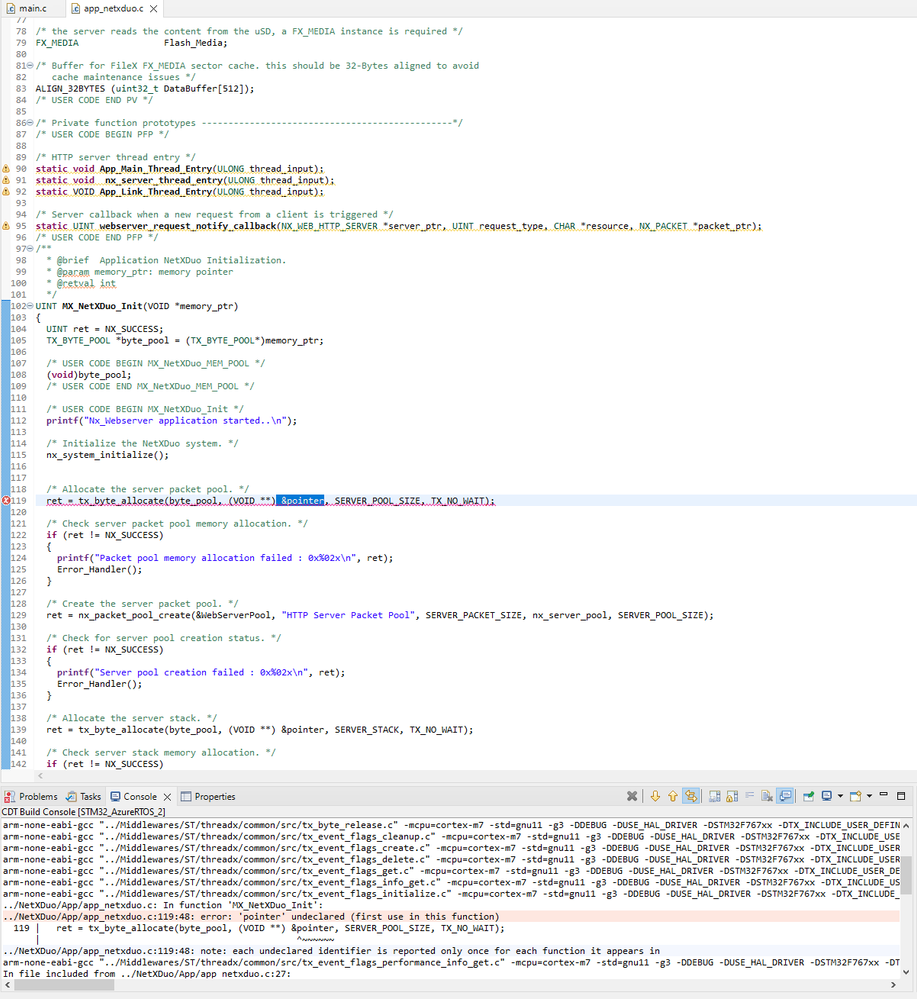
Task: Click console horizontal scroll right arrow
Action: coord(893,985)
